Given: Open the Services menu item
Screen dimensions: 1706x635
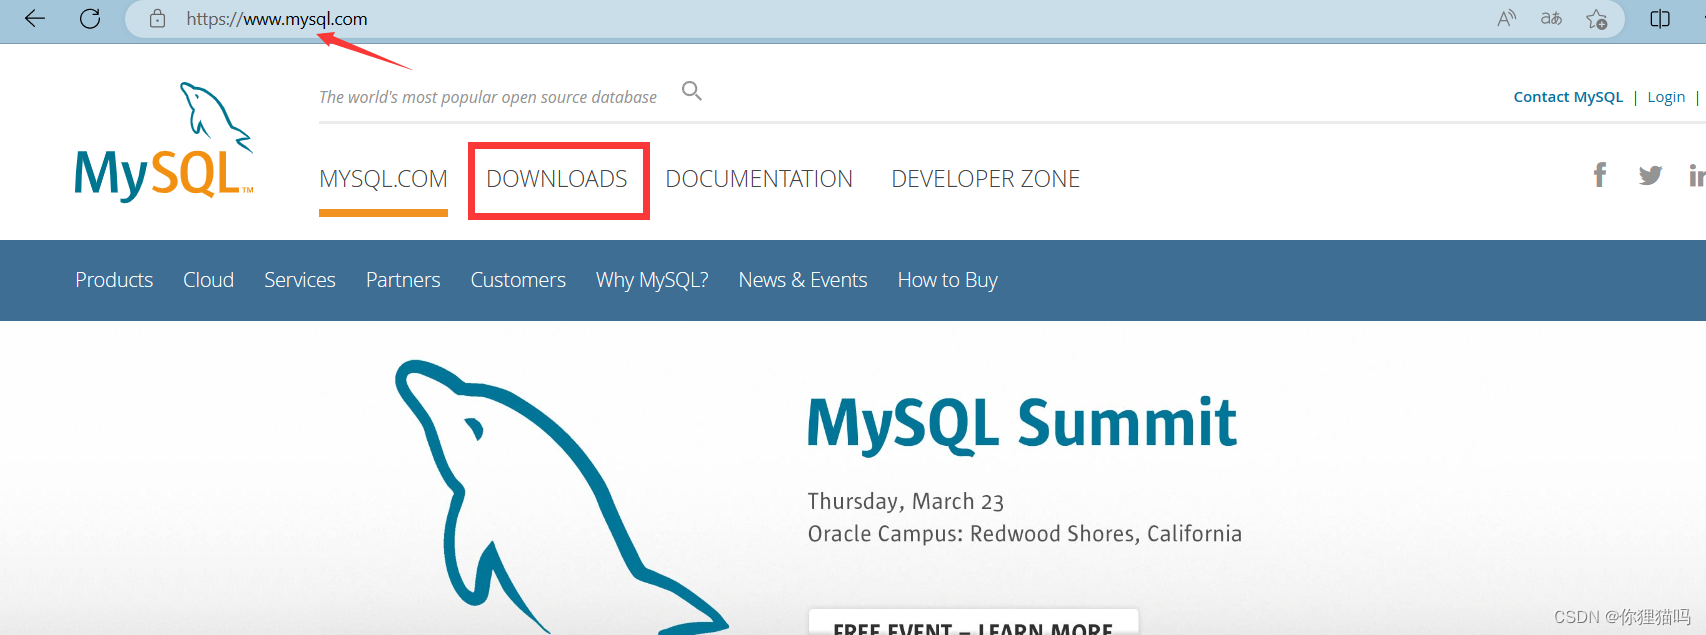Looking at the screenshot, I should point(300,280).
